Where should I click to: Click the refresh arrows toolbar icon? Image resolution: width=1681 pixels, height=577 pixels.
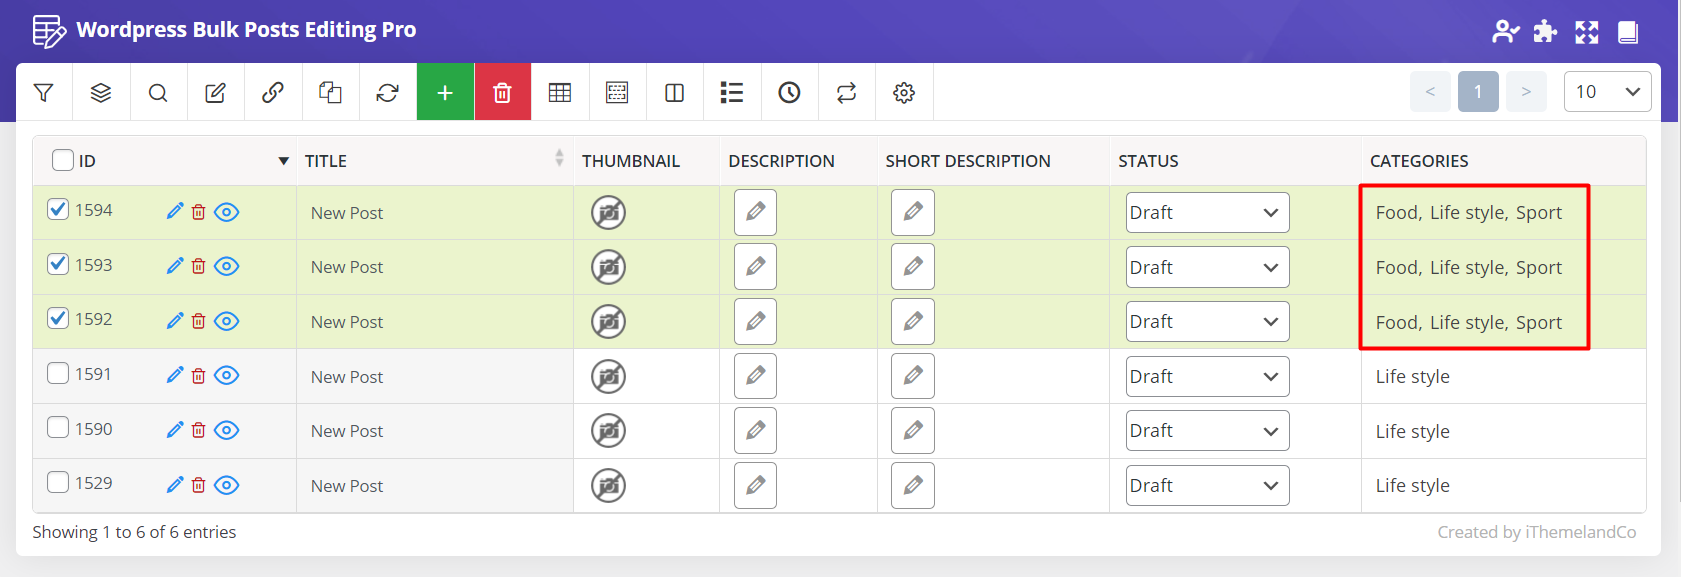(387, 93)
